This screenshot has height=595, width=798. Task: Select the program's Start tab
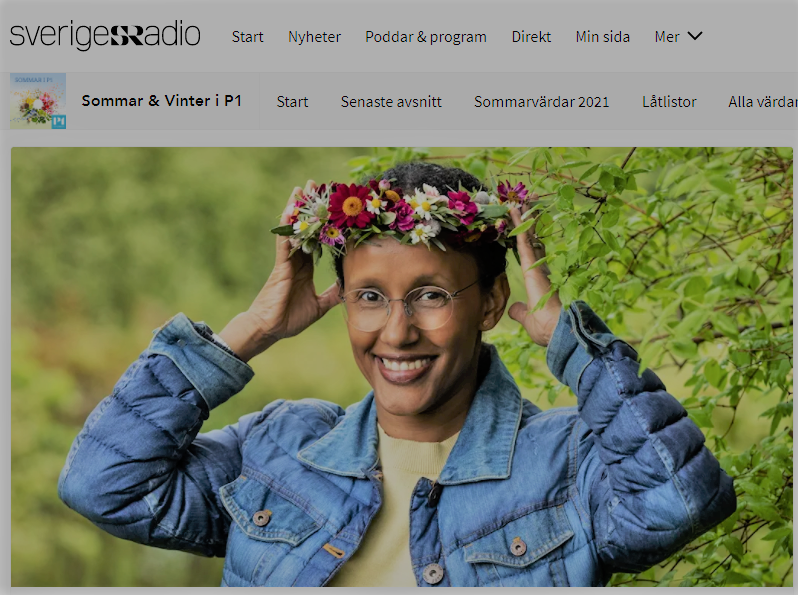point(292,102)
